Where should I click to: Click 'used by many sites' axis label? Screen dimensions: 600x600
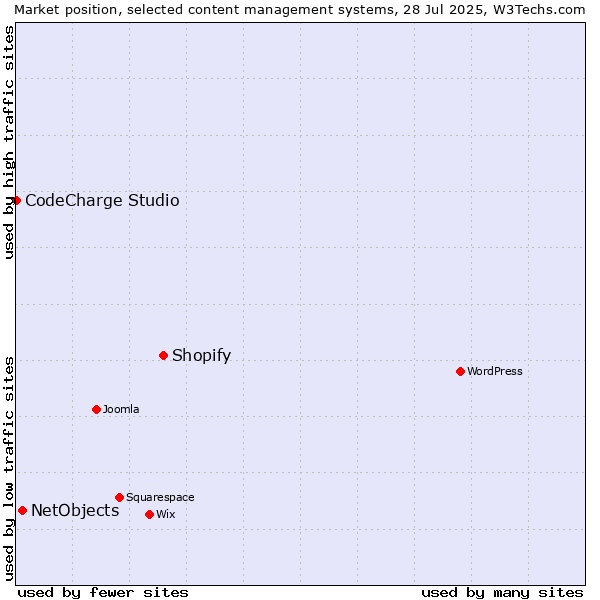(502, 593)
